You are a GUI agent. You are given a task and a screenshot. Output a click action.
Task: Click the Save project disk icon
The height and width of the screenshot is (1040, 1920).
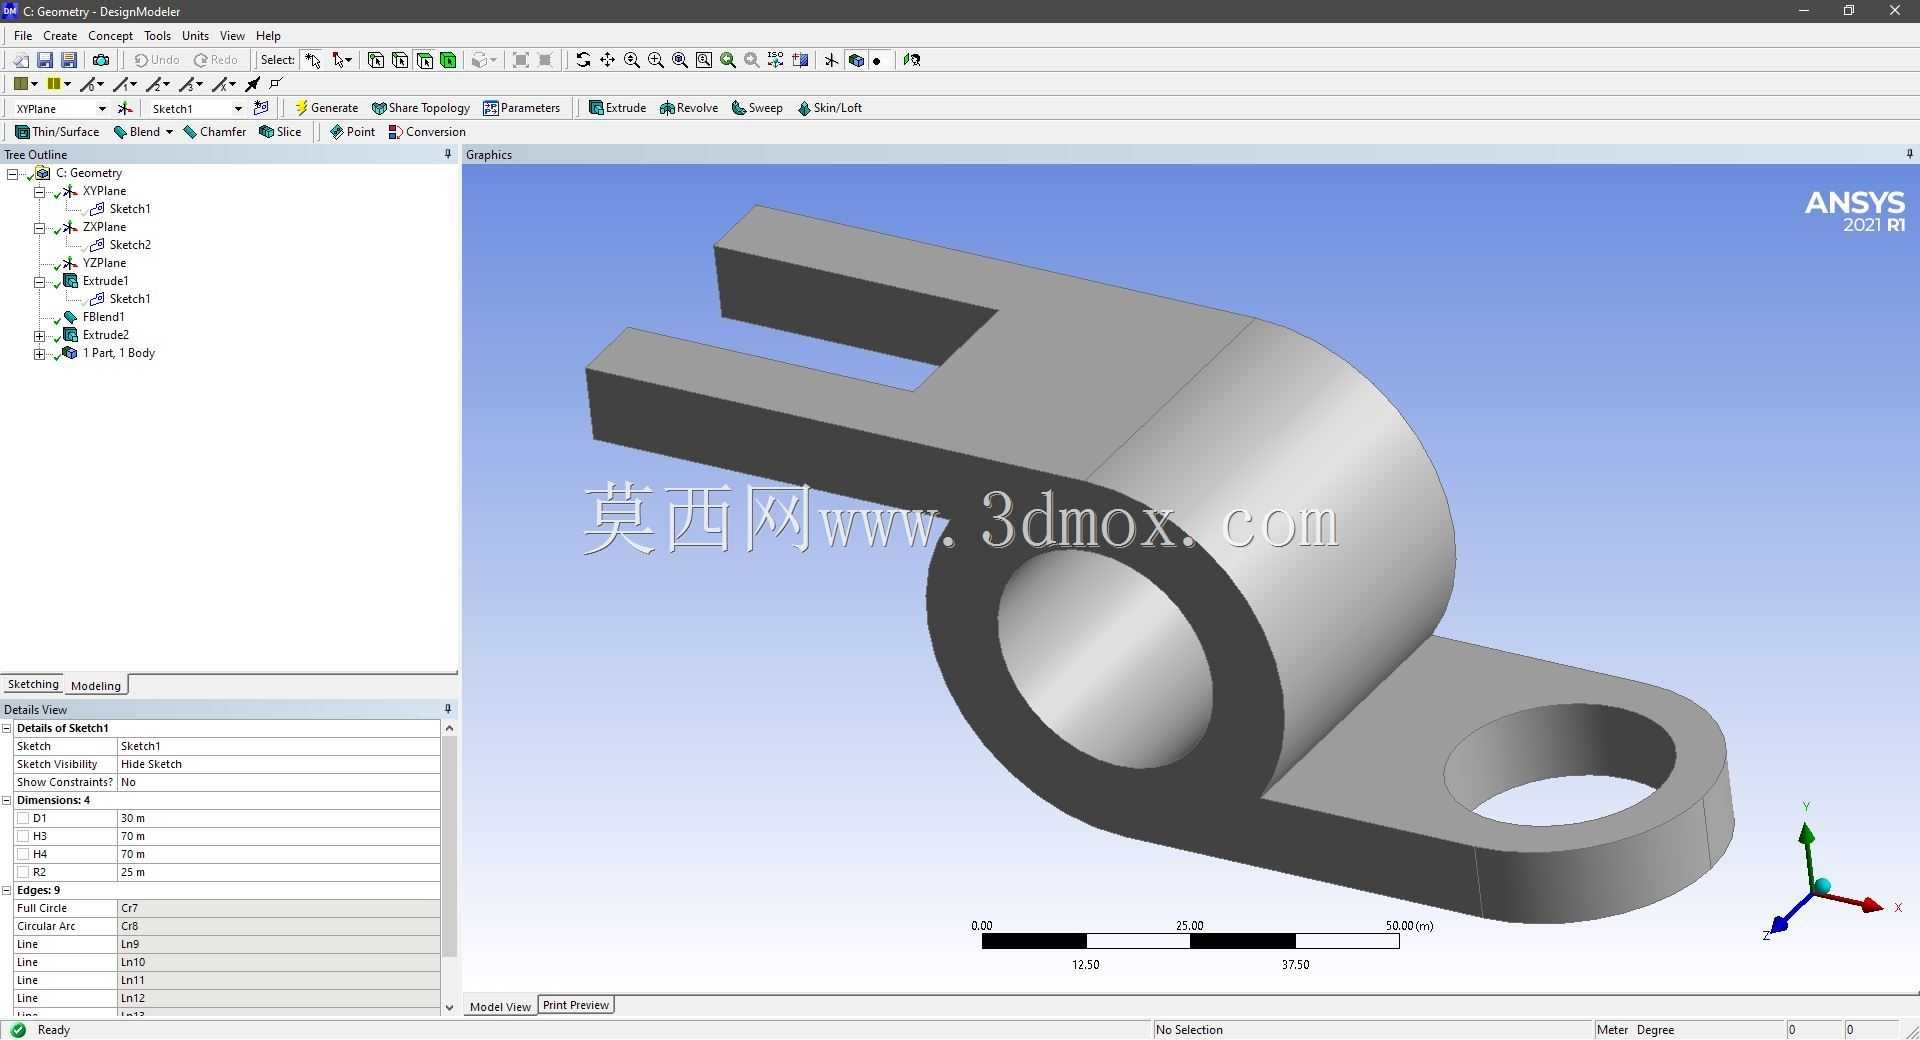click(x=45, y=60)
